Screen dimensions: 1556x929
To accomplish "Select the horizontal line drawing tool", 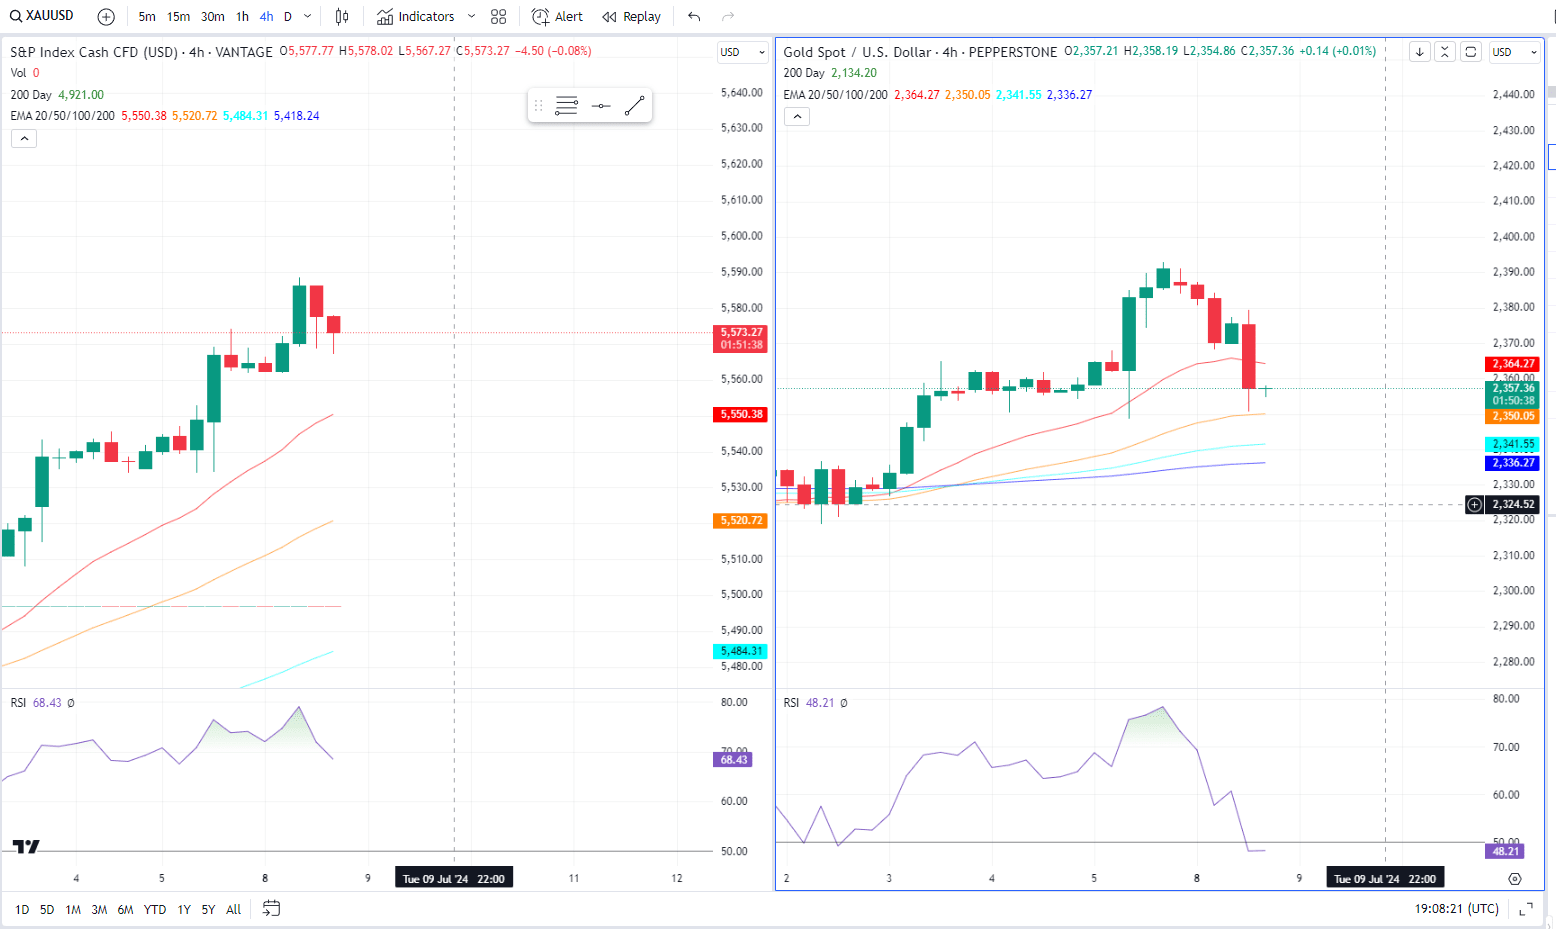I will [601, 105].
